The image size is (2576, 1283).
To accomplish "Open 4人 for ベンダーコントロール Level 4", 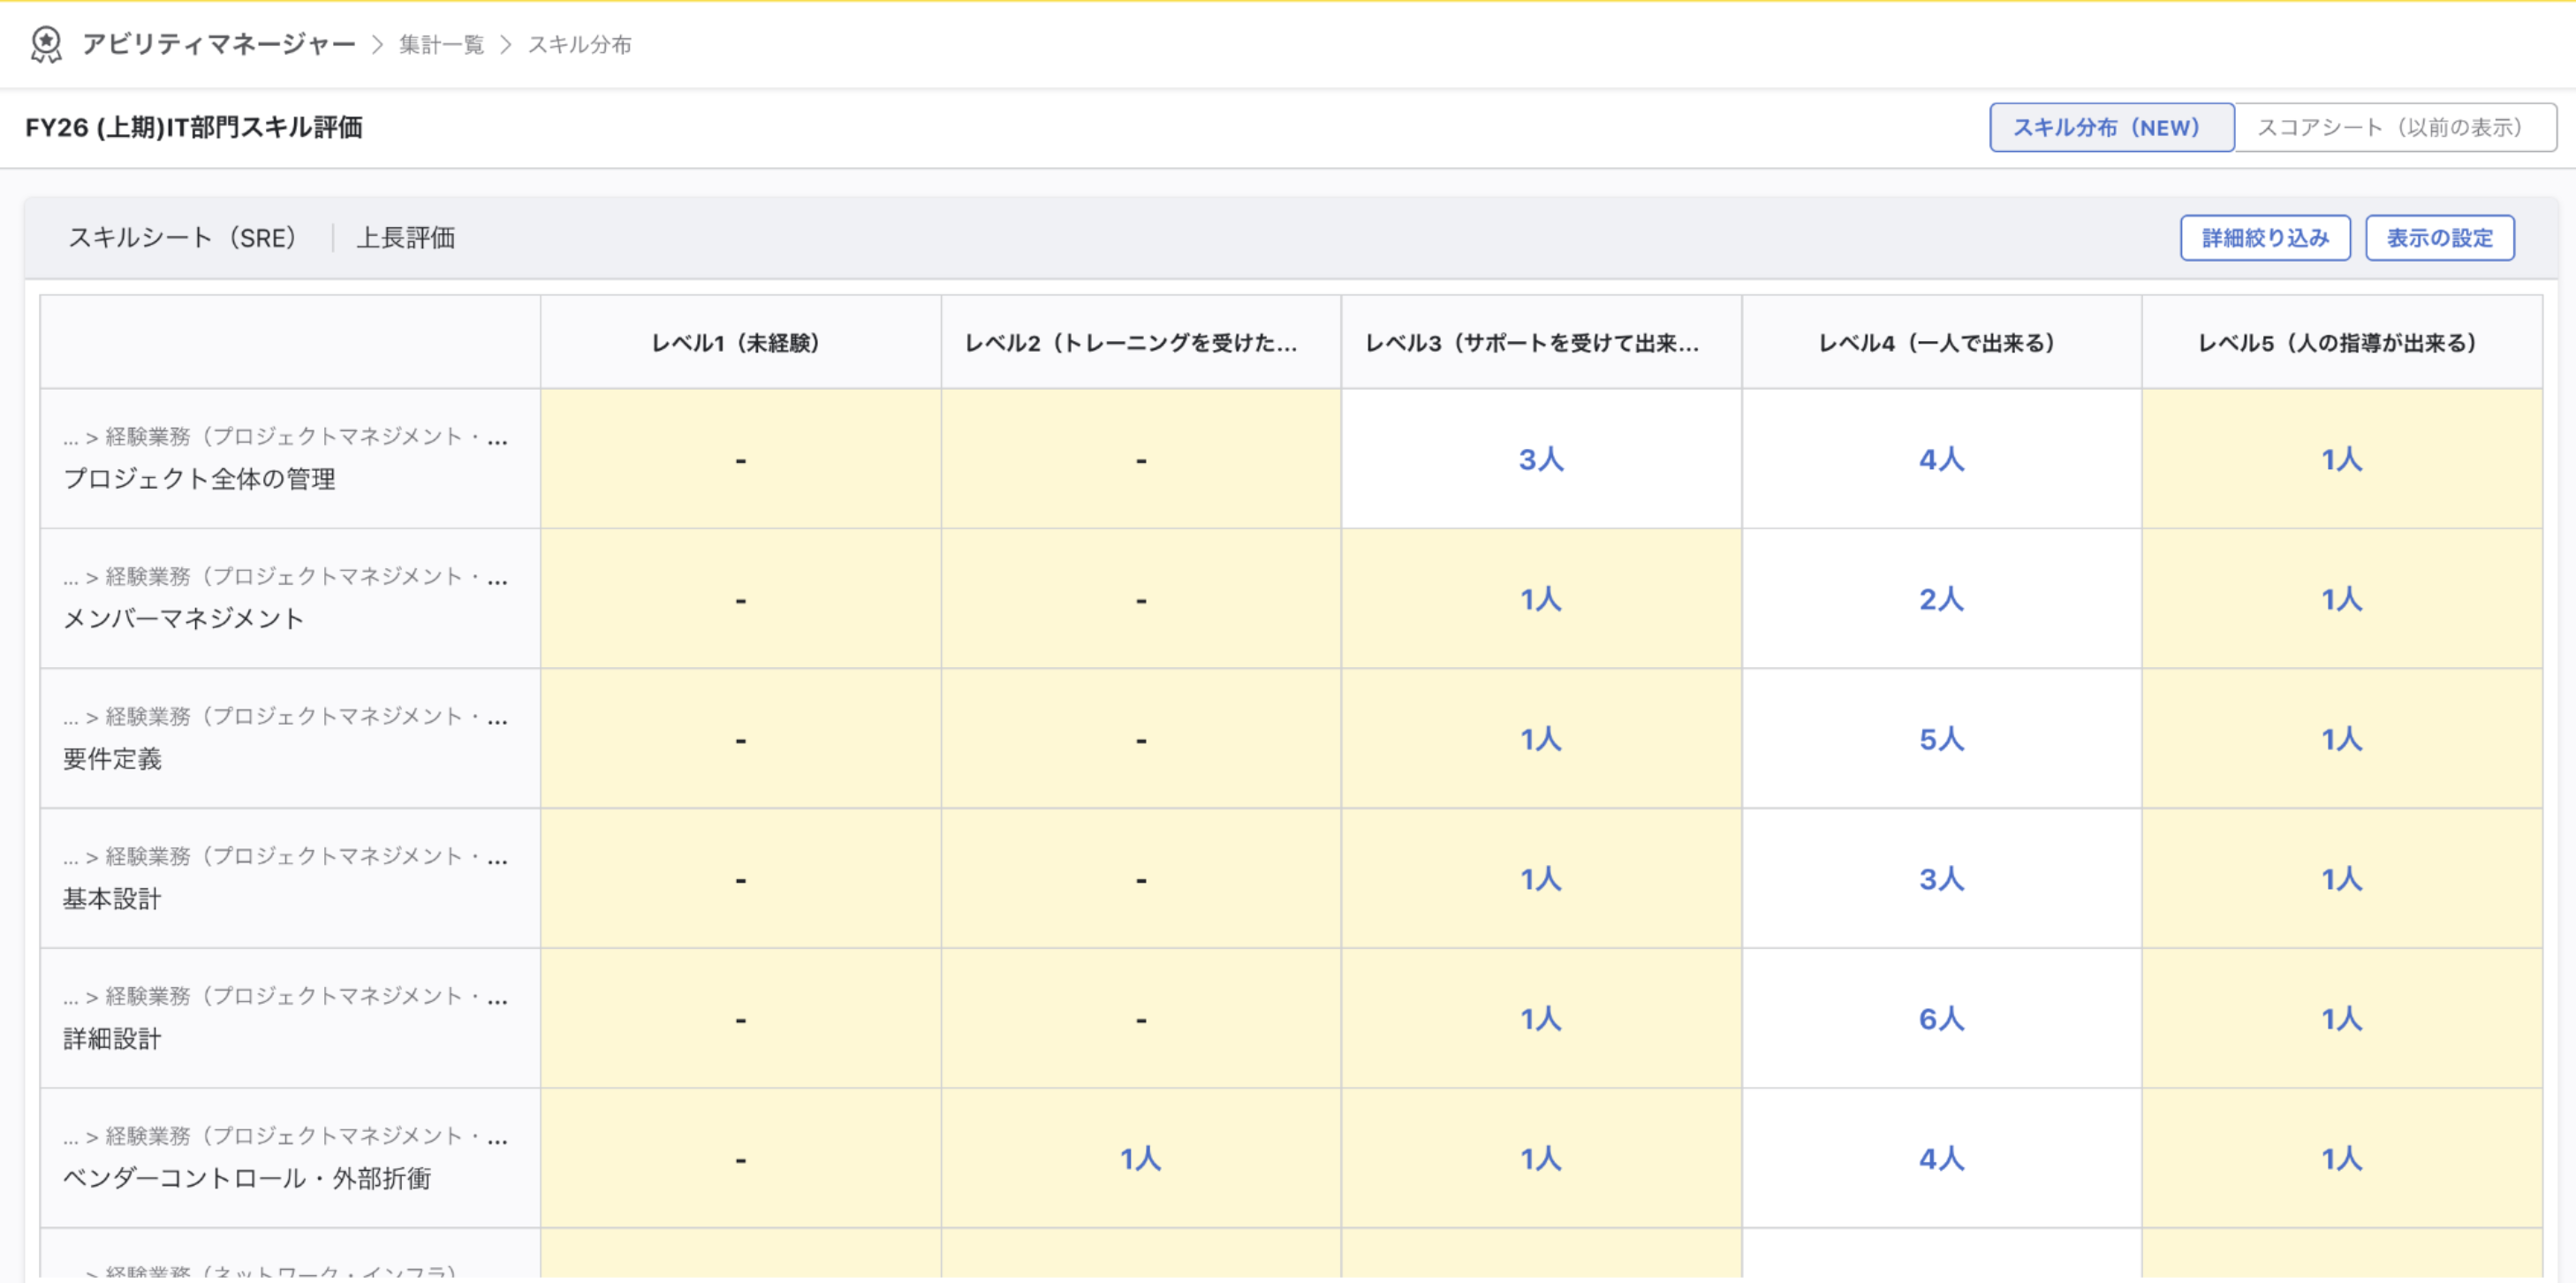I will [1941, 1159].
